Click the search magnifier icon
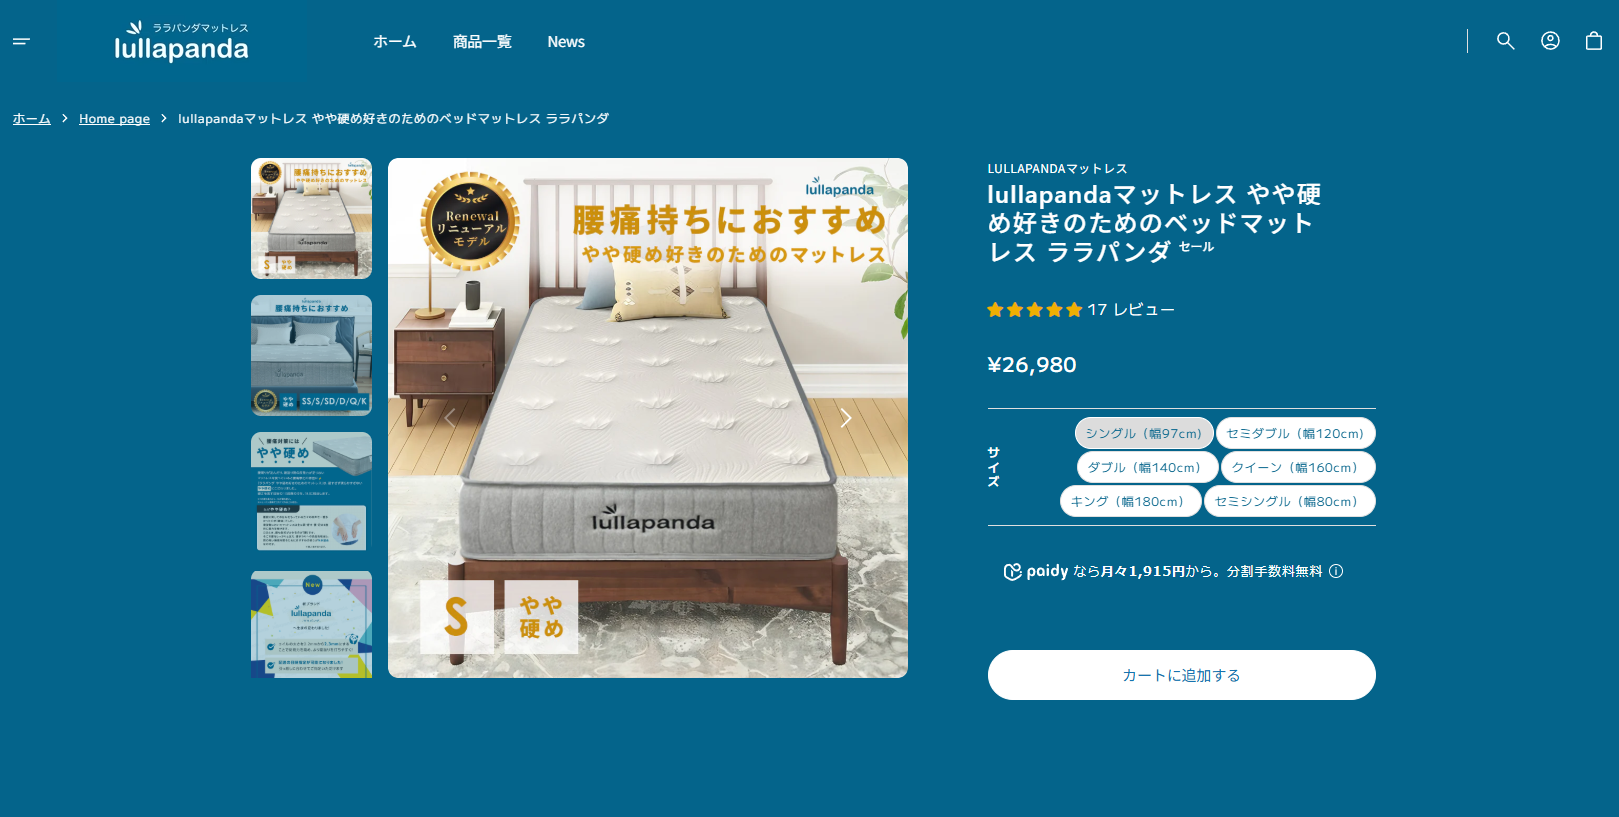The height and width of the screenshot is (817, 1619). (x=1505, y=41)
